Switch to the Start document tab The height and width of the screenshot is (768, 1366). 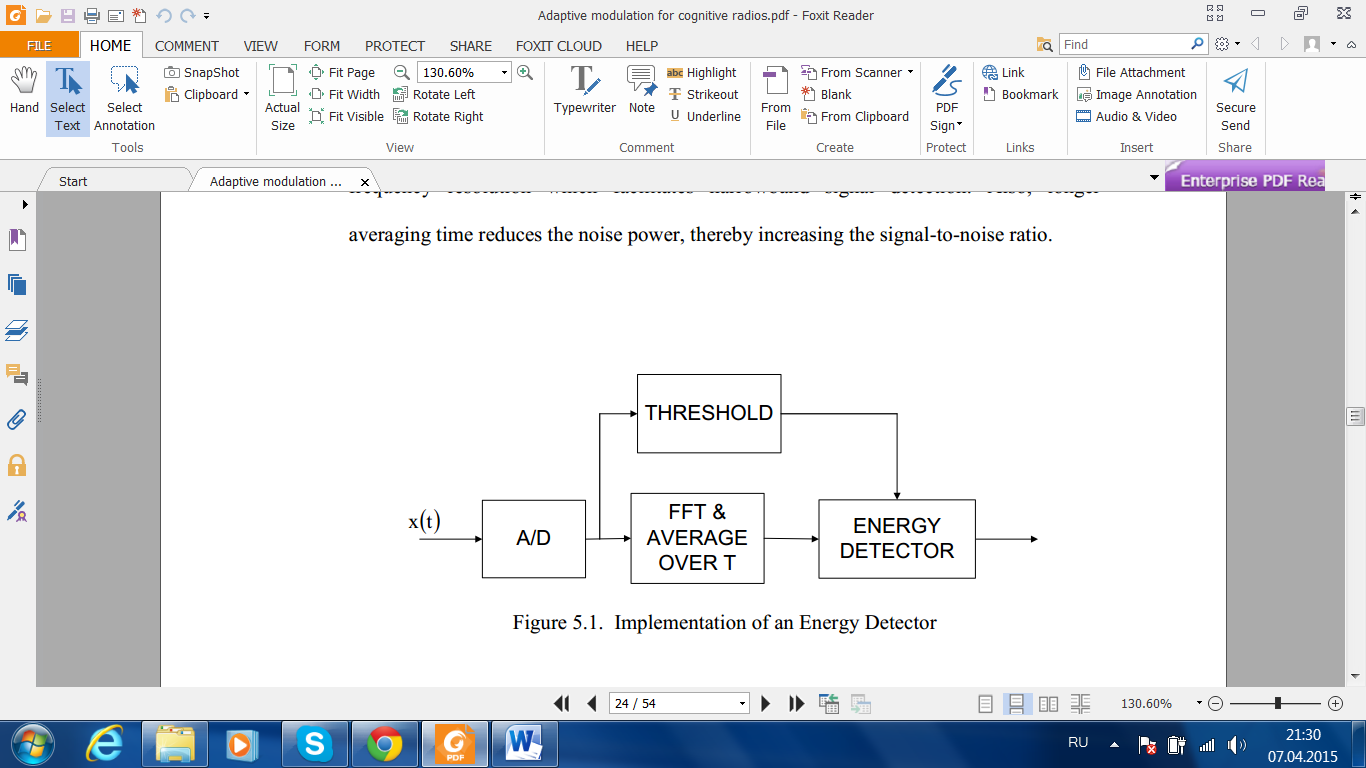(x=73, y=181)
